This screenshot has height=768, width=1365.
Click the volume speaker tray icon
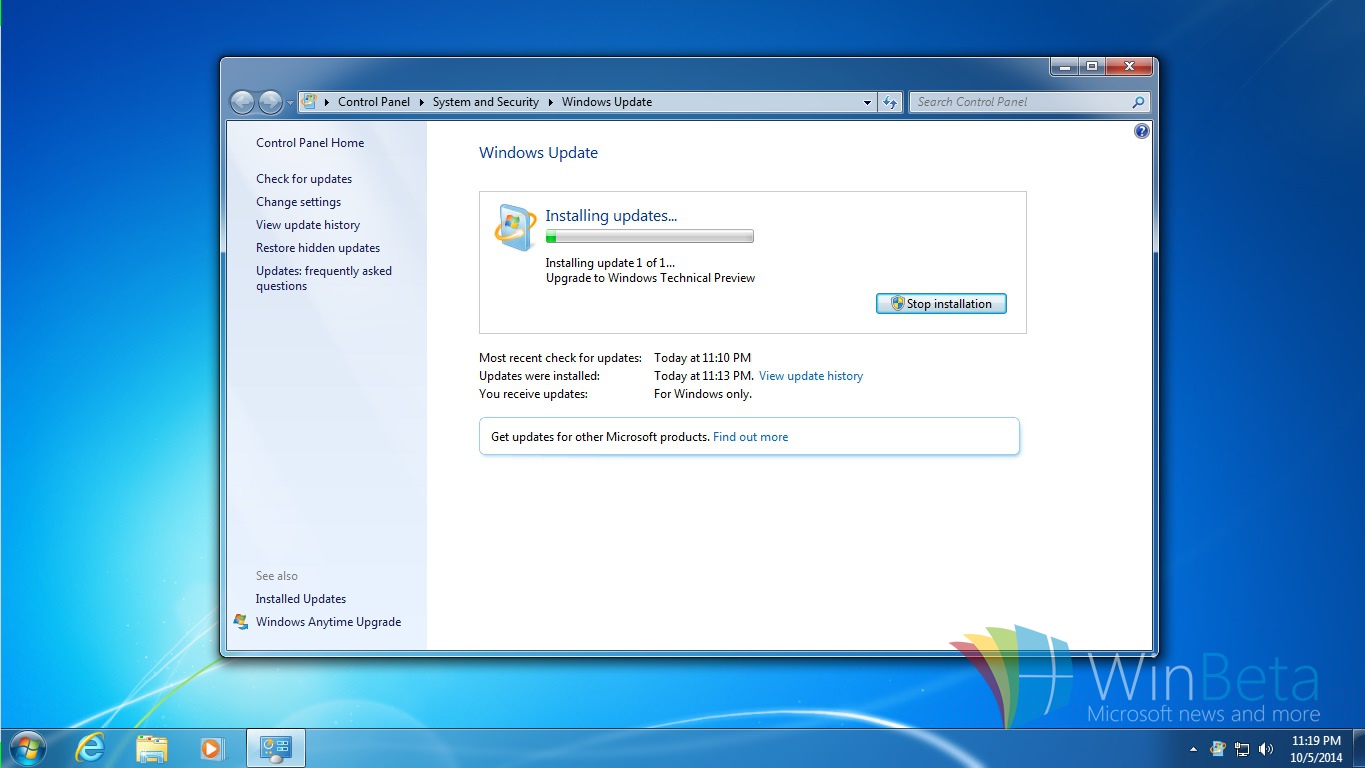pos(1266,749)
